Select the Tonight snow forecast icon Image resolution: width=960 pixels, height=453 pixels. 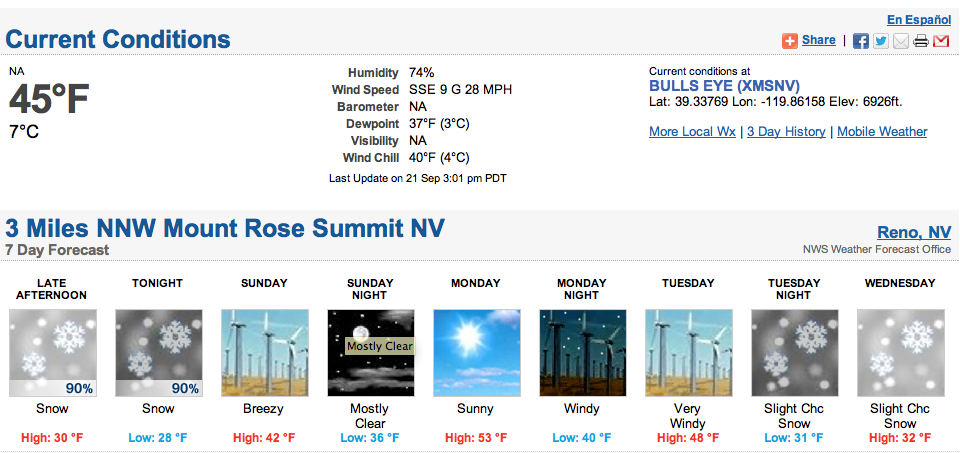tap(159, 353)
